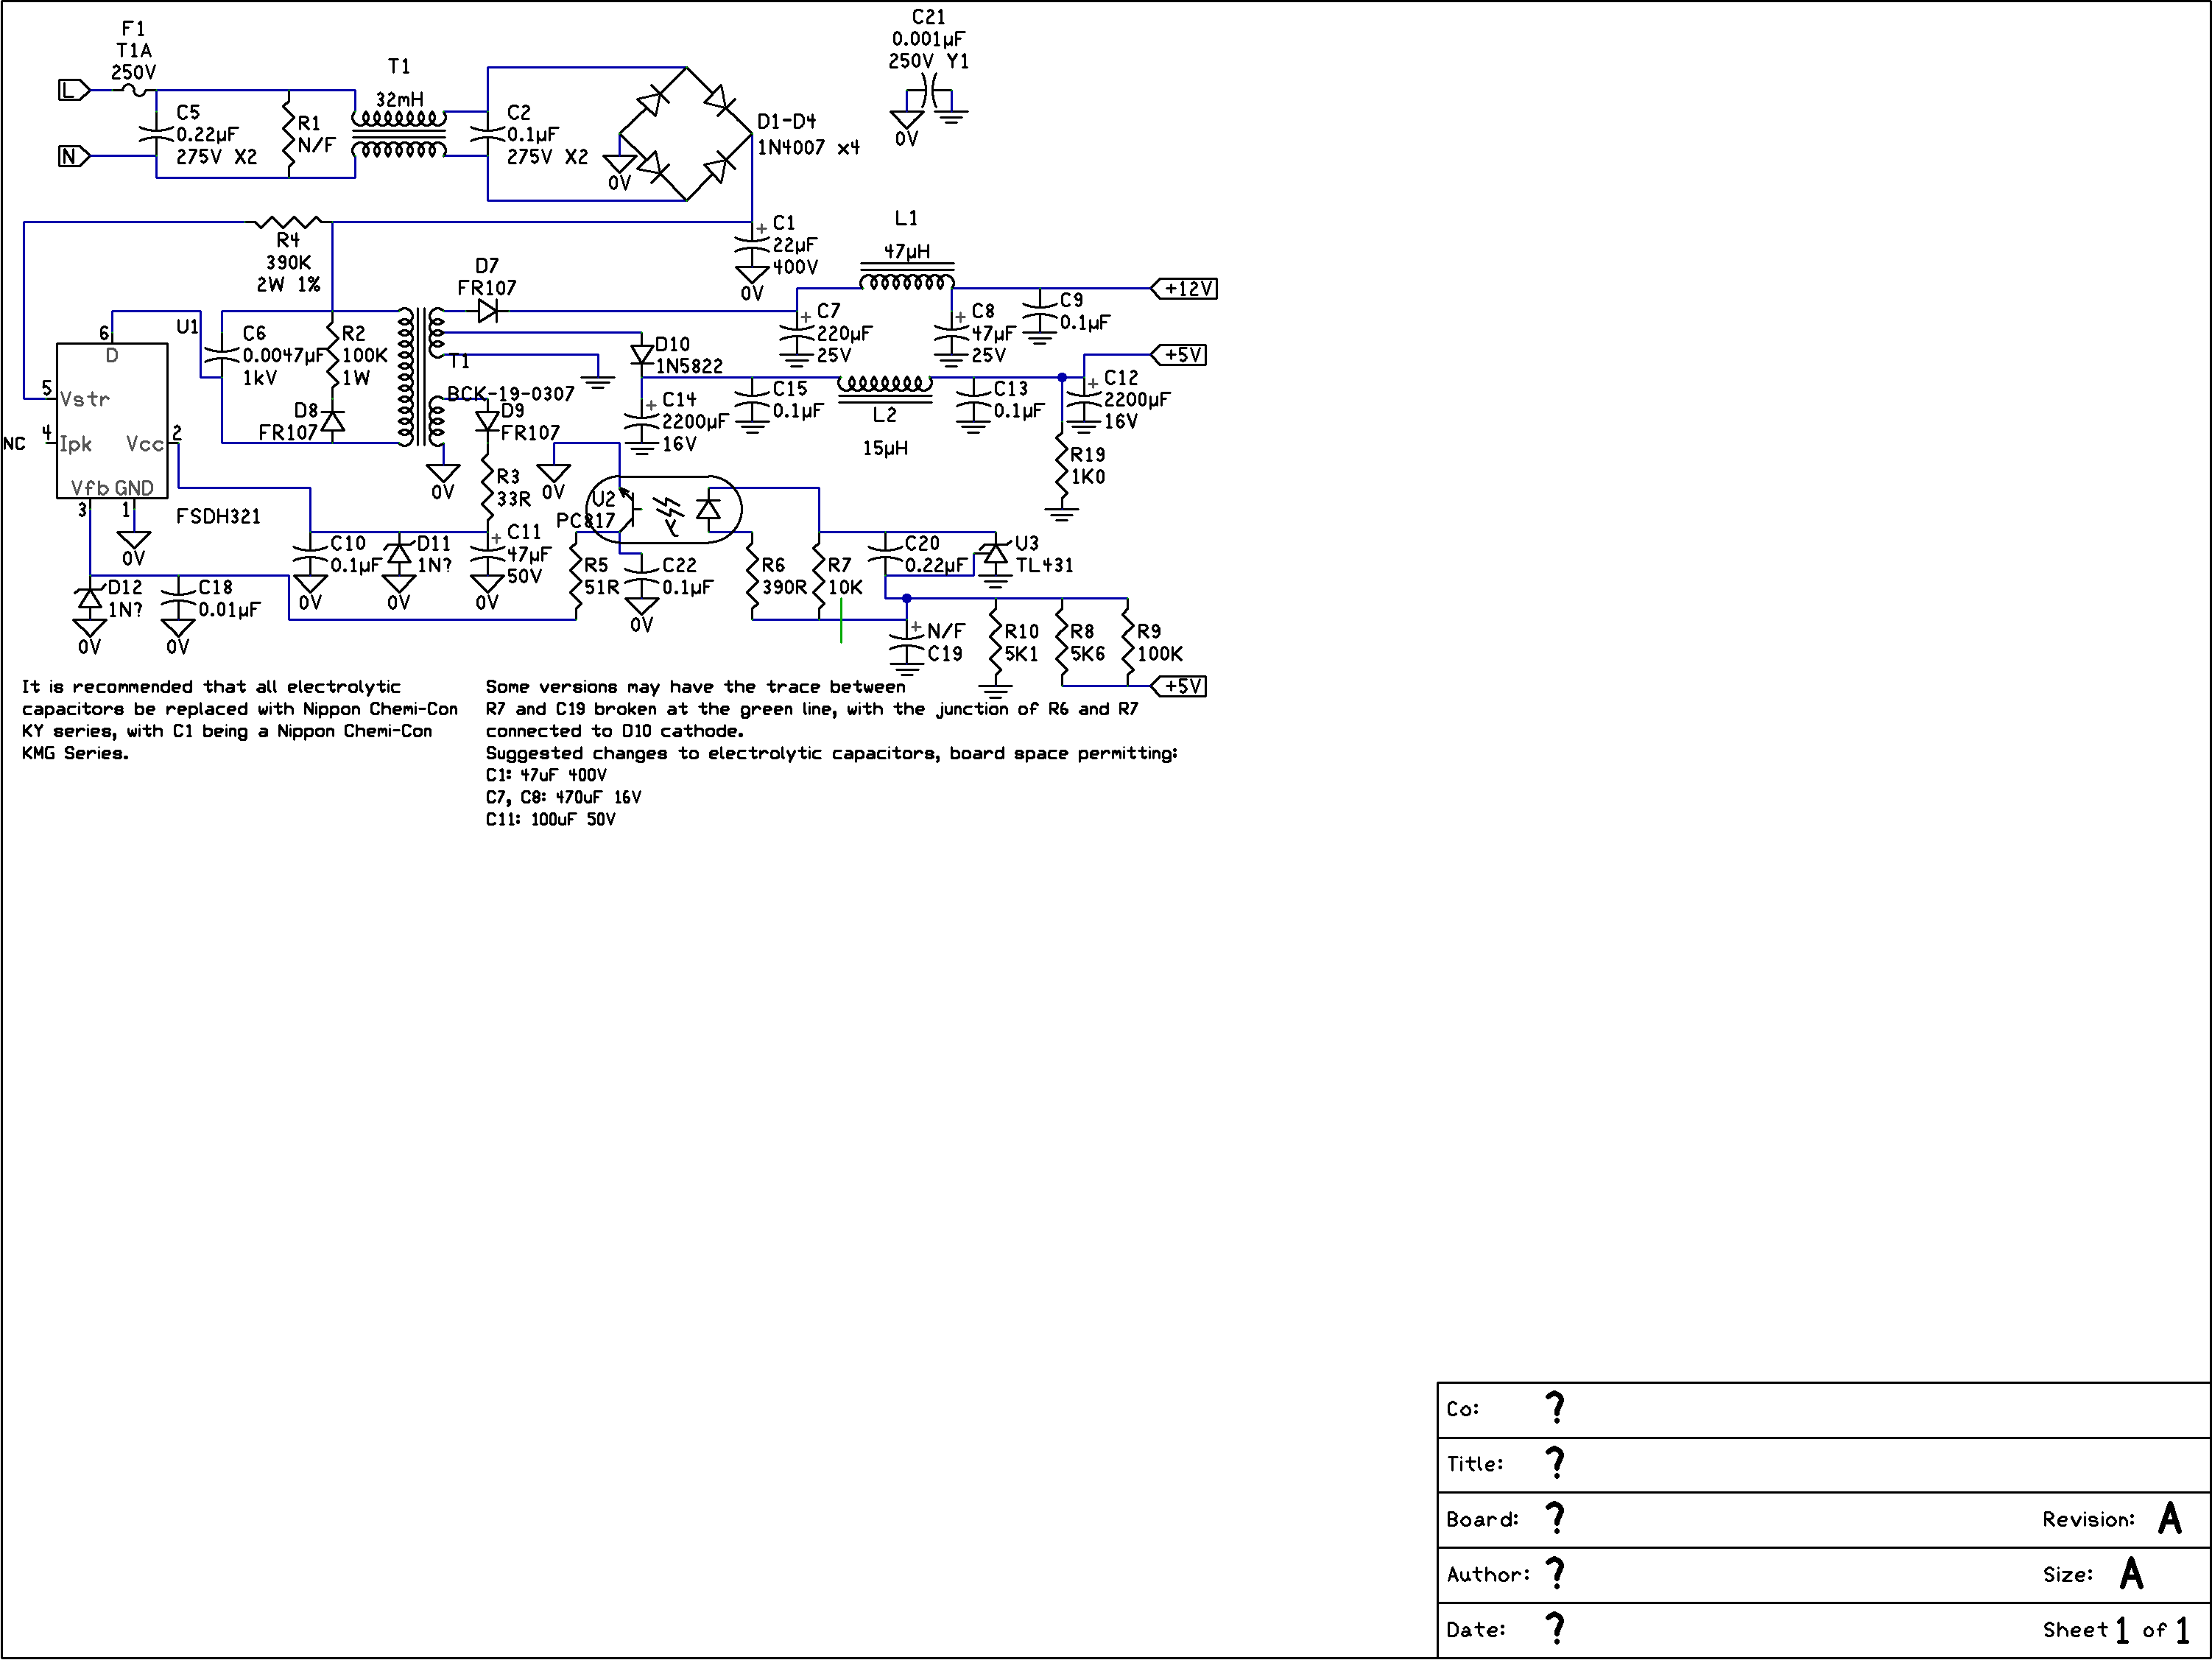The width and height of the screenshot is (2212, 1660).
Task: Select the U1 FSDH321 IC body
Action: pos(112,421)
